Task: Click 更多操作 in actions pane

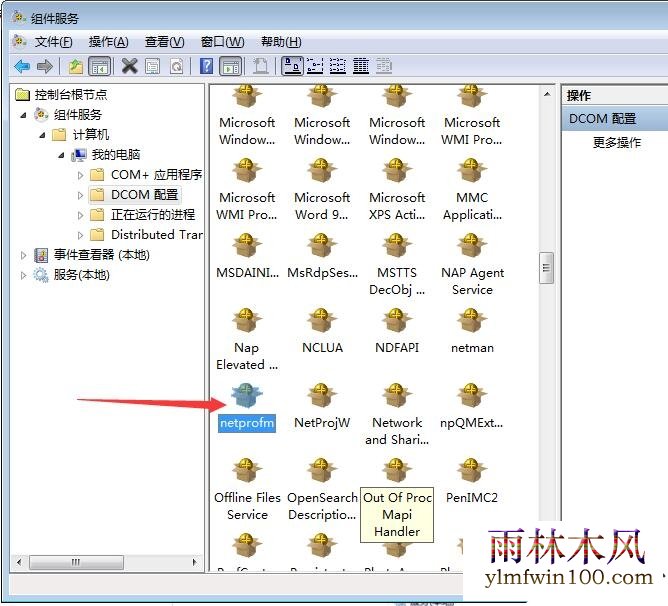Action: click(616, 142)
